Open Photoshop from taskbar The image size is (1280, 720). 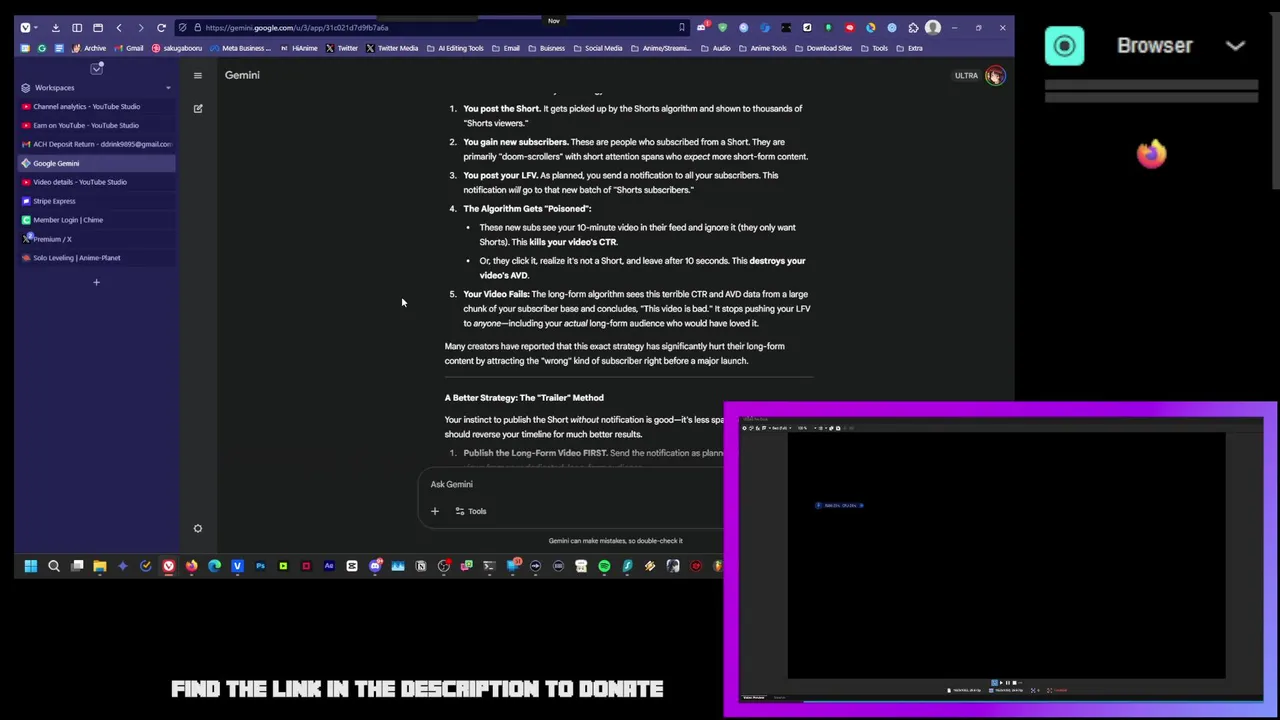tap(260, 566)
